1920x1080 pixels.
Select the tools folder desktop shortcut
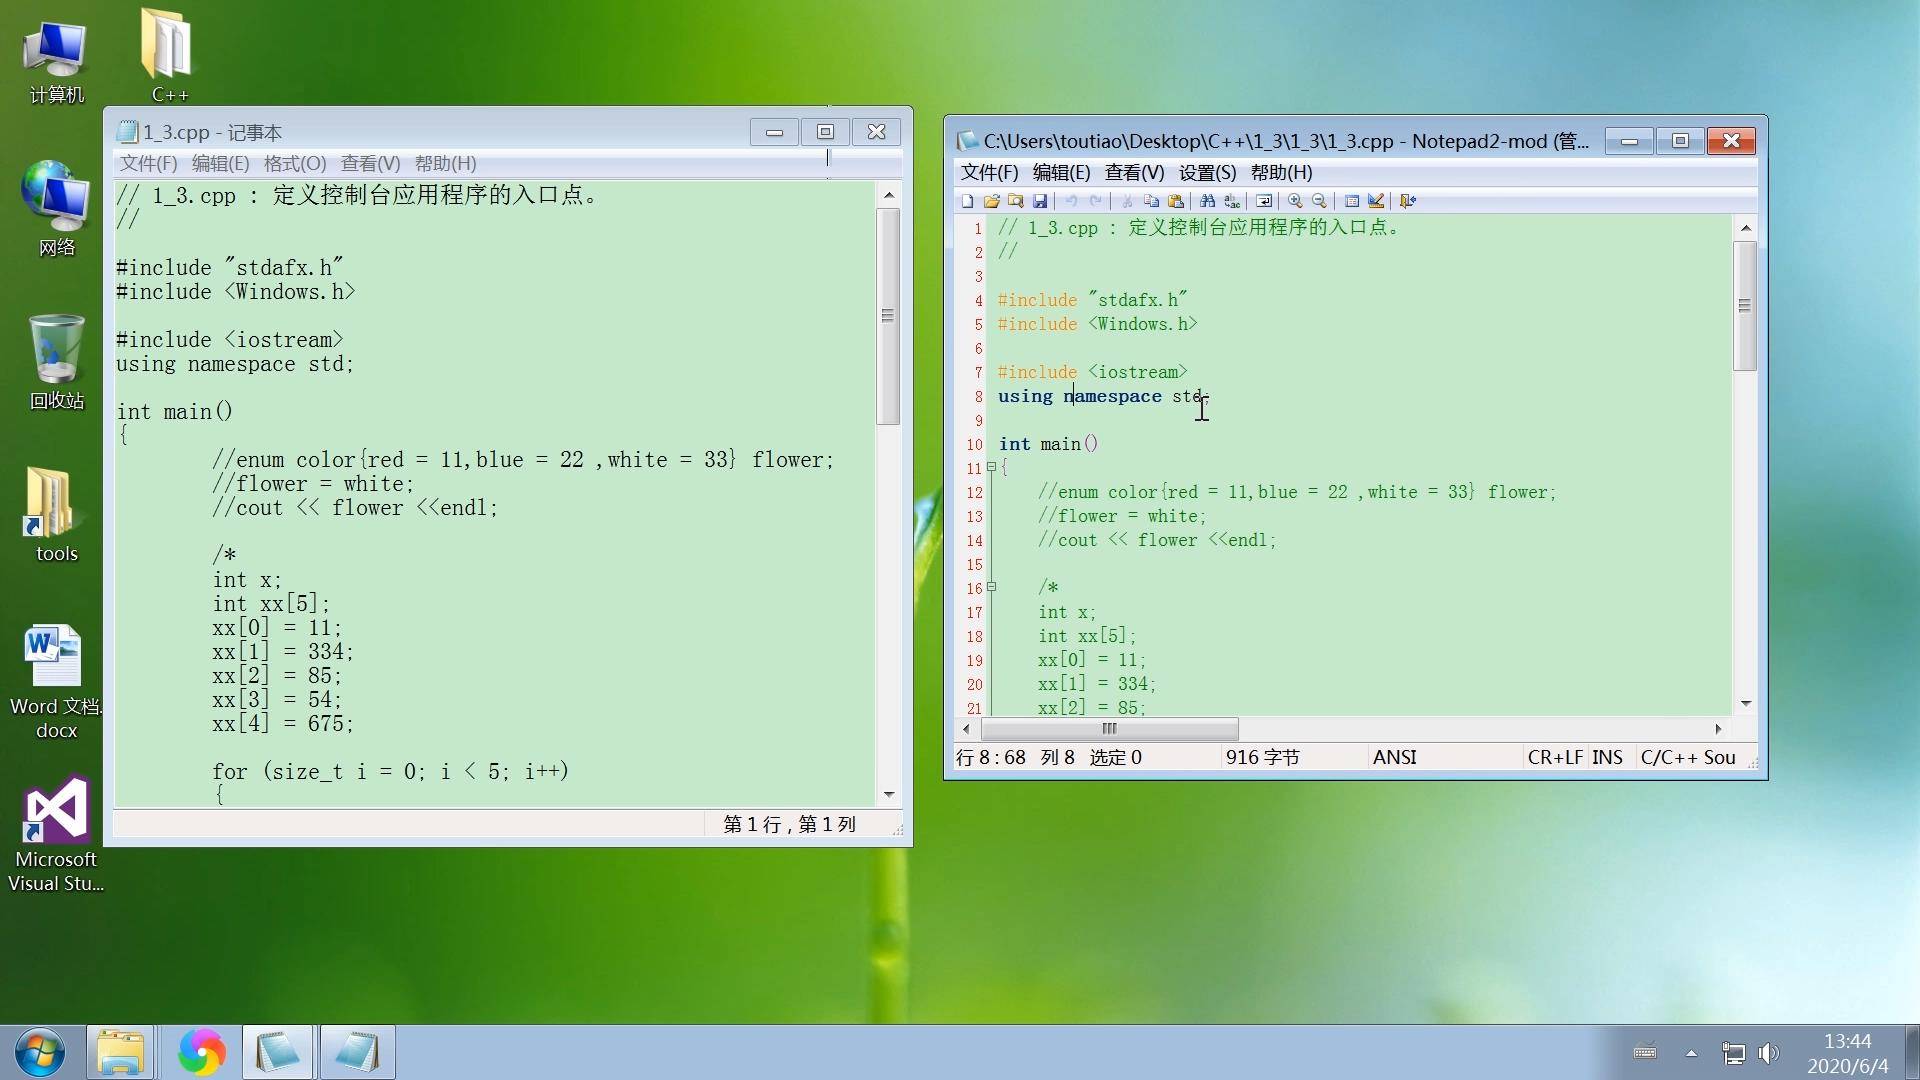(57, 515)
